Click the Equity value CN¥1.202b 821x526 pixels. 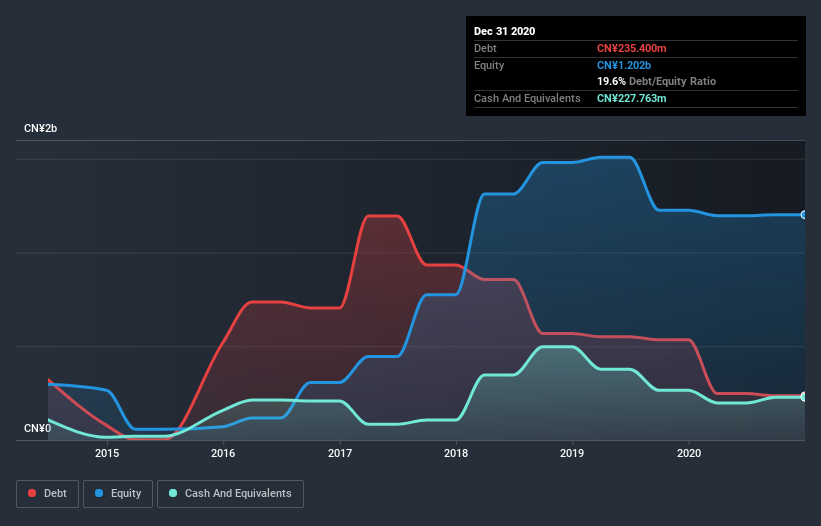pos(624,65)
